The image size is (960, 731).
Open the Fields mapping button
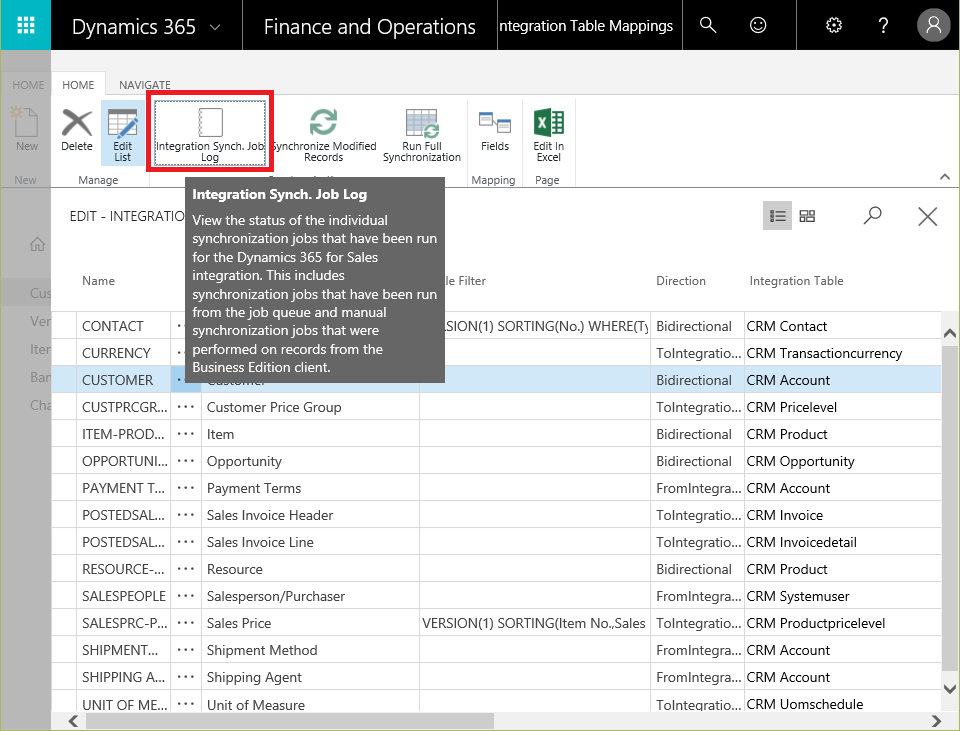coord(495,130)
